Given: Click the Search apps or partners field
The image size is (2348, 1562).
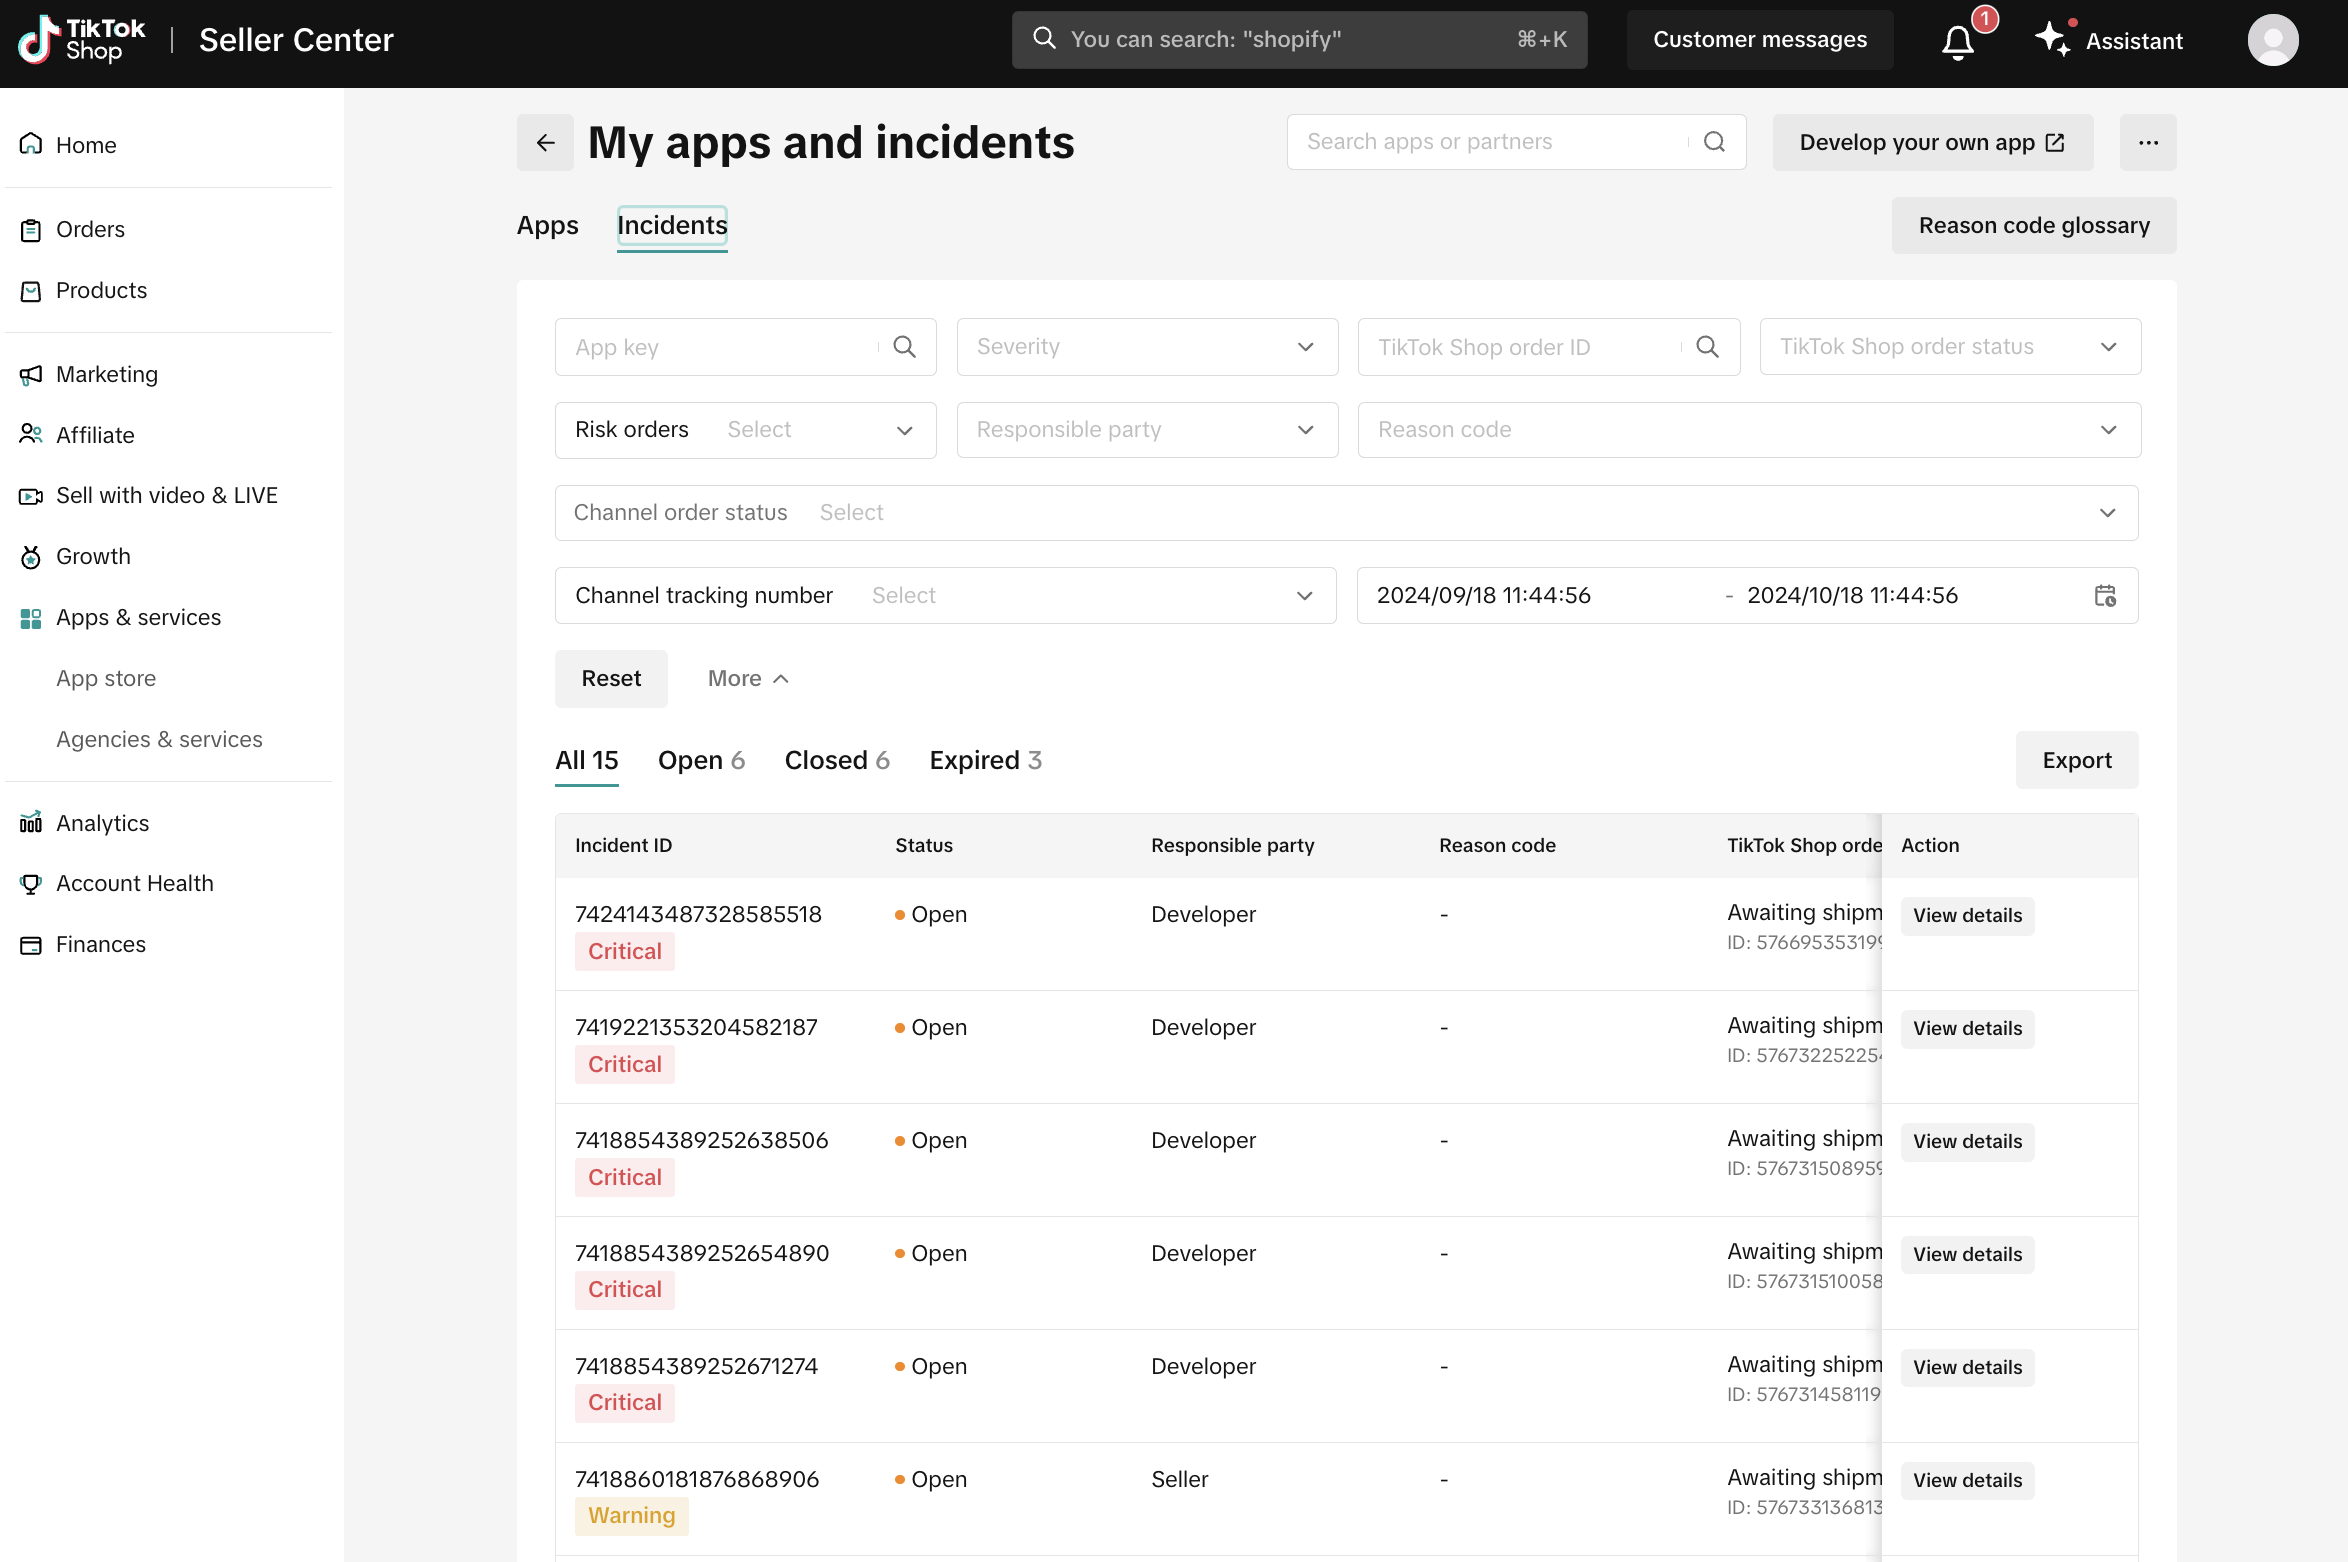Looking at the screenshot, I should 1490,142.
